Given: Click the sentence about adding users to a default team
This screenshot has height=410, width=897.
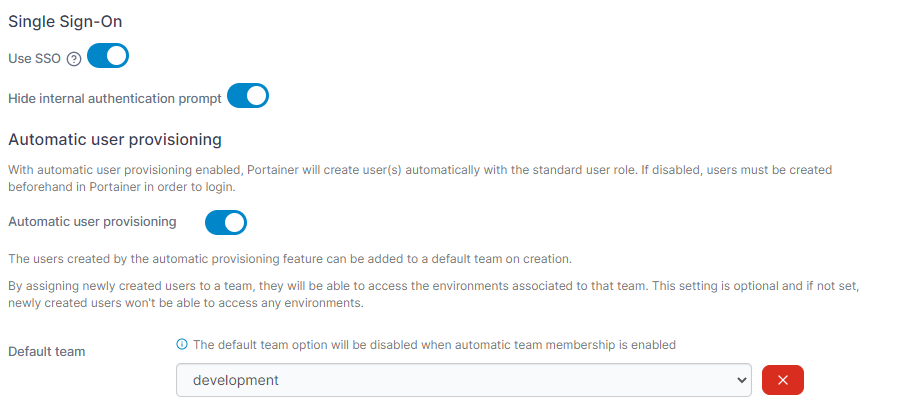Looking at the screenshot, I should (x=290, y=259).
